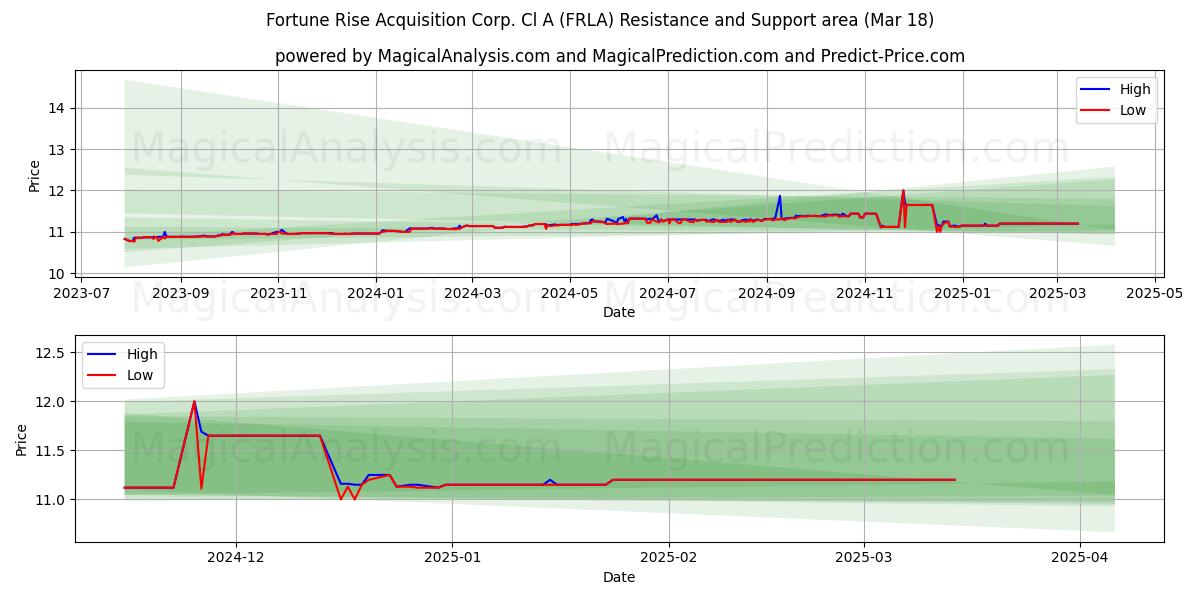Click 'Low' in the bottom chart legend

(x=140, y=375)
